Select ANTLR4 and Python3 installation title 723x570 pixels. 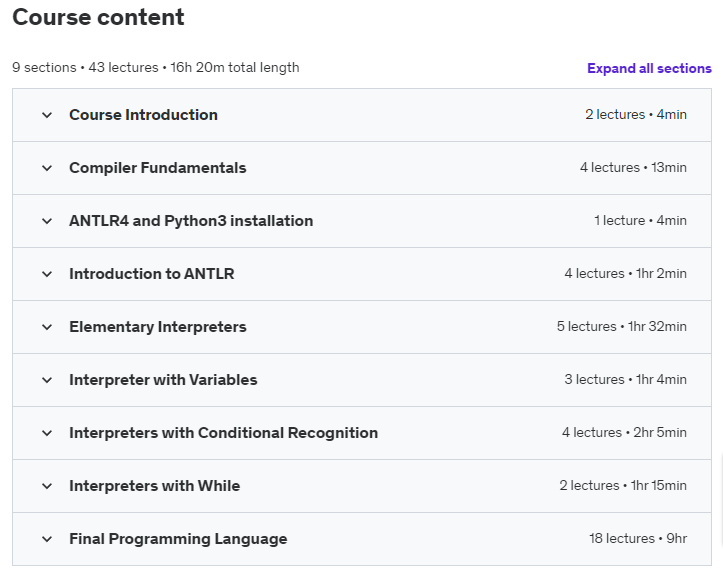191,221
